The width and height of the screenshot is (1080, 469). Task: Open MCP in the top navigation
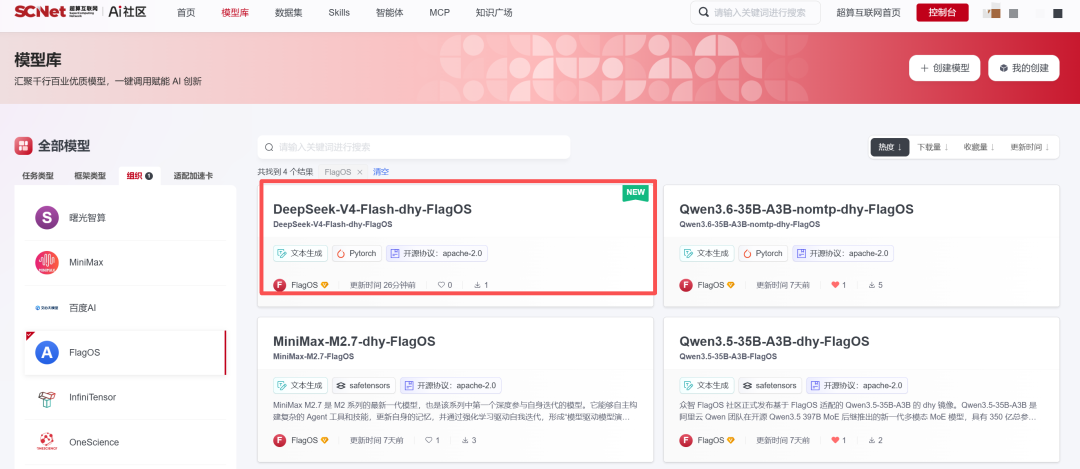click(439, 12)
